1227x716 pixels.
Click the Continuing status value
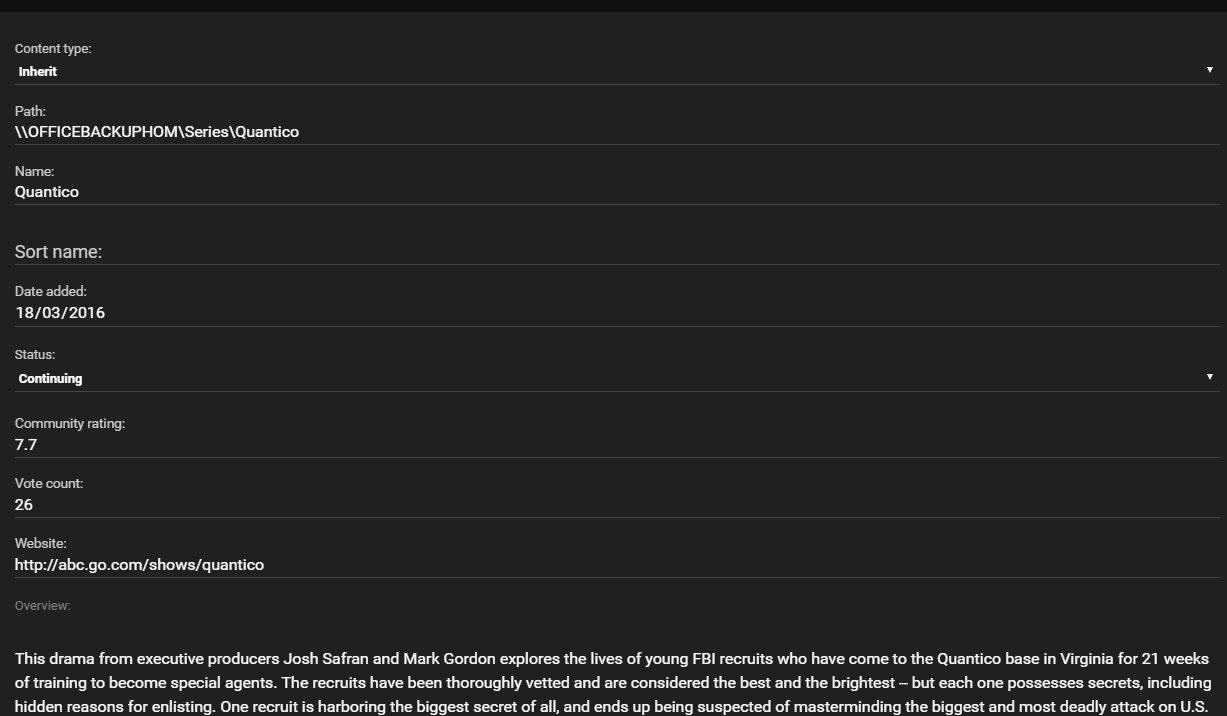(50, 378)
